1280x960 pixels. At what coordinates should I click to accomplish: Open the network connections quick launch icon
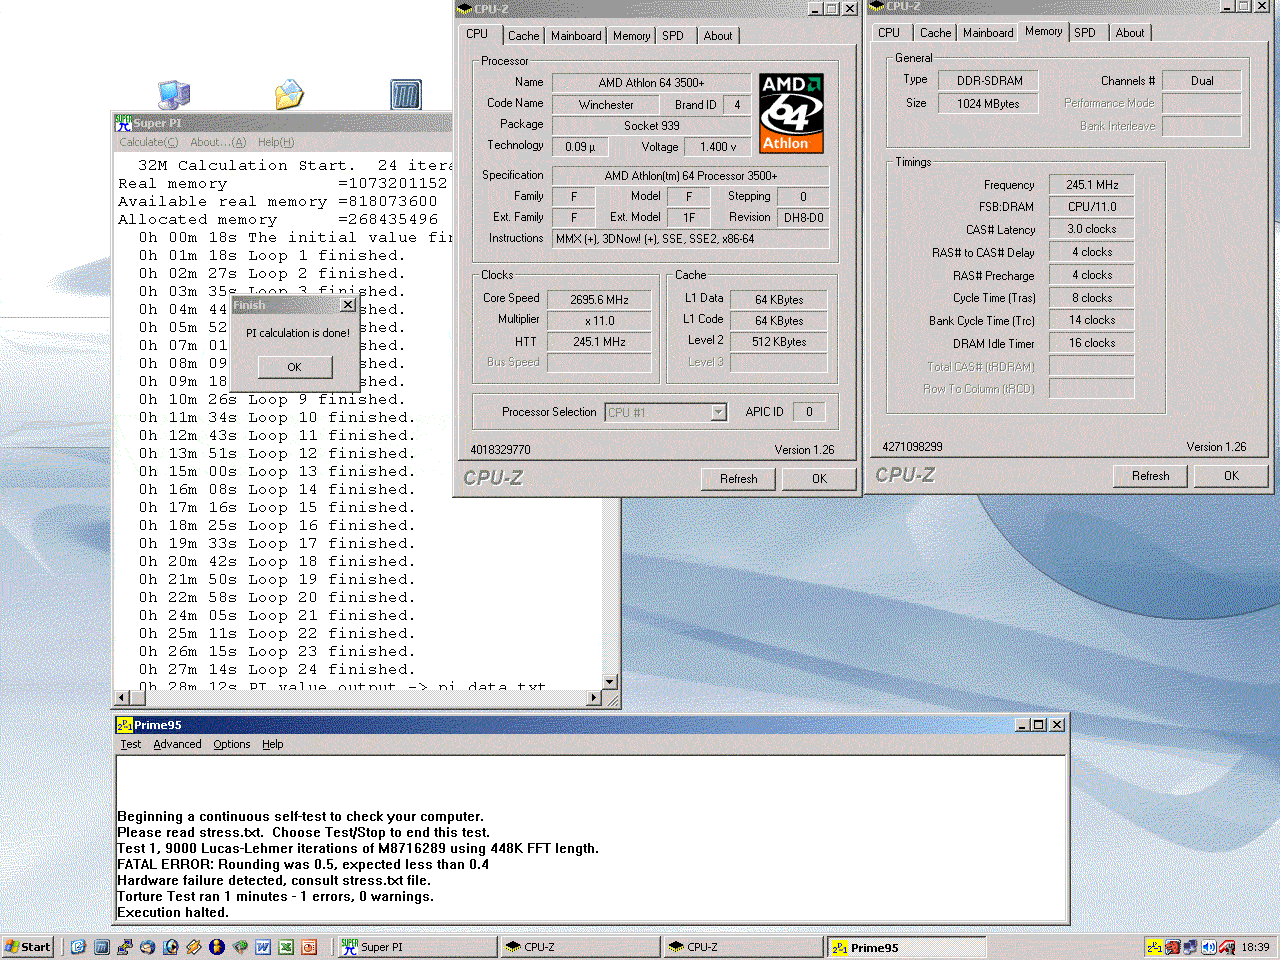[124, 947]
